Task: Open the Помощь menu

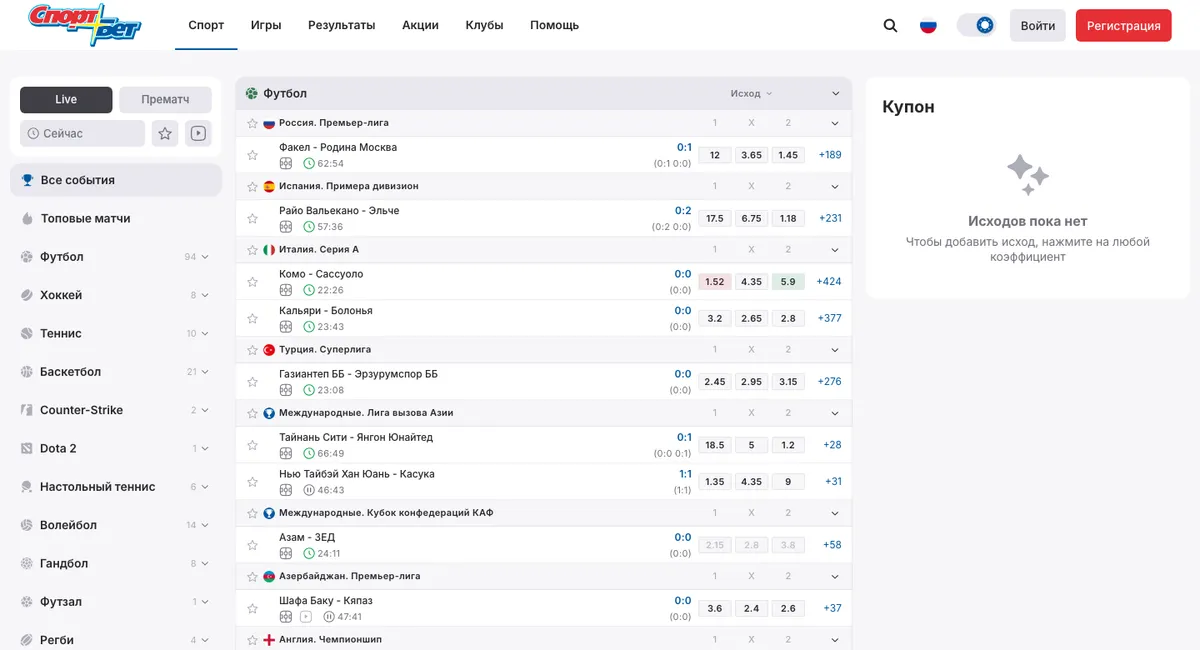Action: coord(554,25)
